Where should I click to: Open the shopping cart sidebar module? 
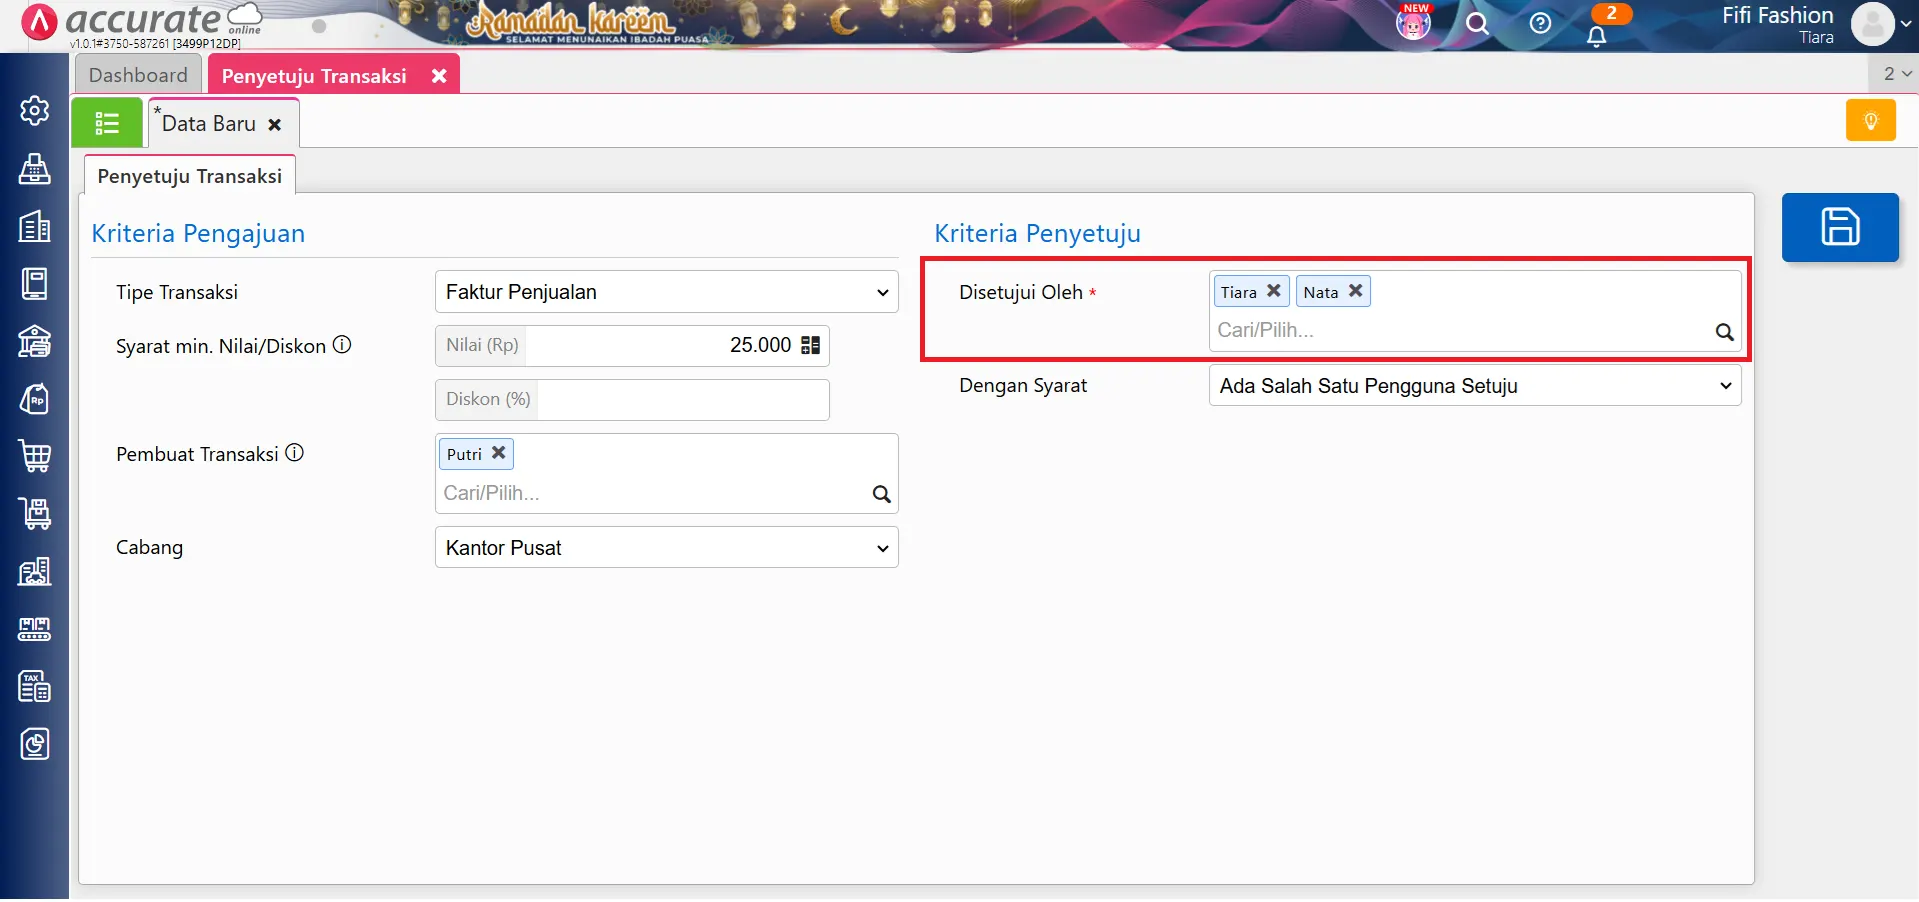click(35, 456)
